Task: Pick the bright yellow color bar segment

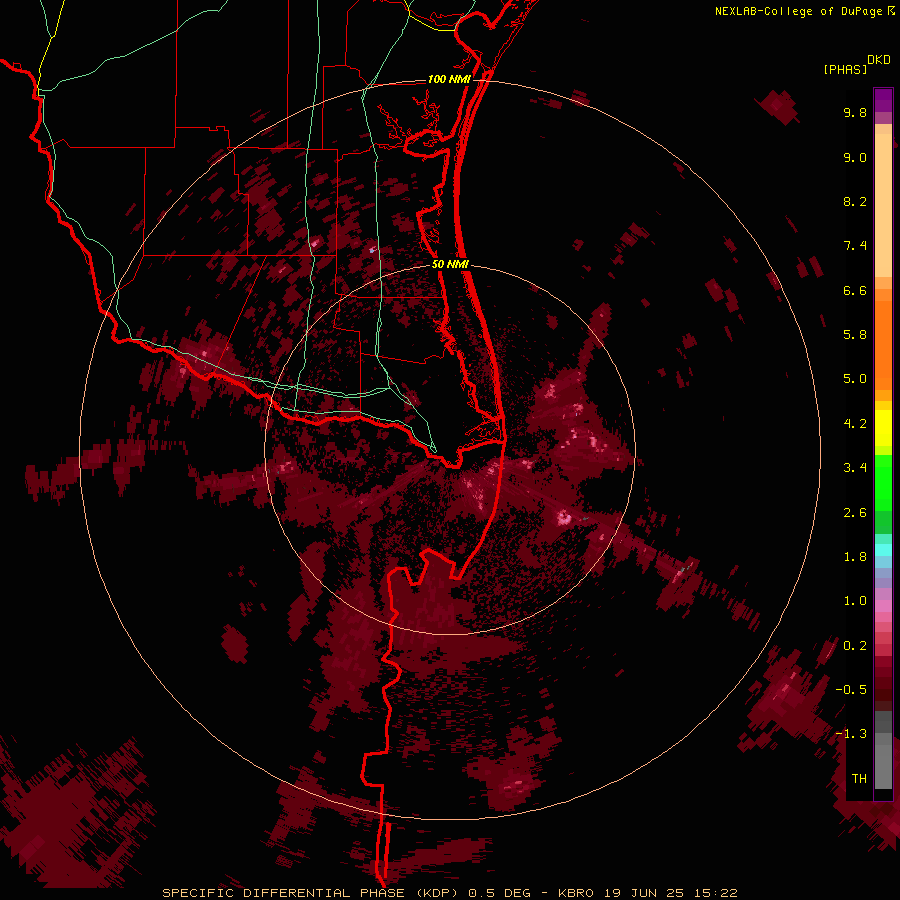Action: pyautogui.click(x=883, y=427)
